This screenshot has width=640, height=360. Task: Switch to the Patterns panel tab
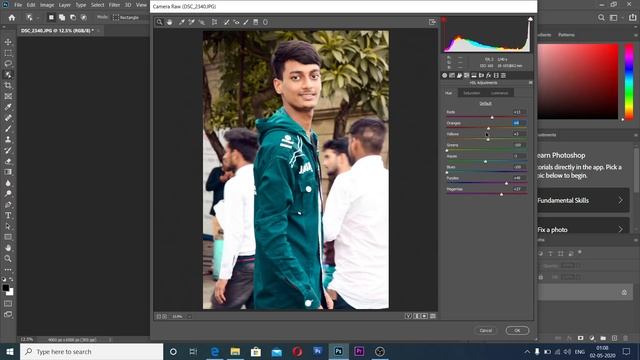coord(566,35)
